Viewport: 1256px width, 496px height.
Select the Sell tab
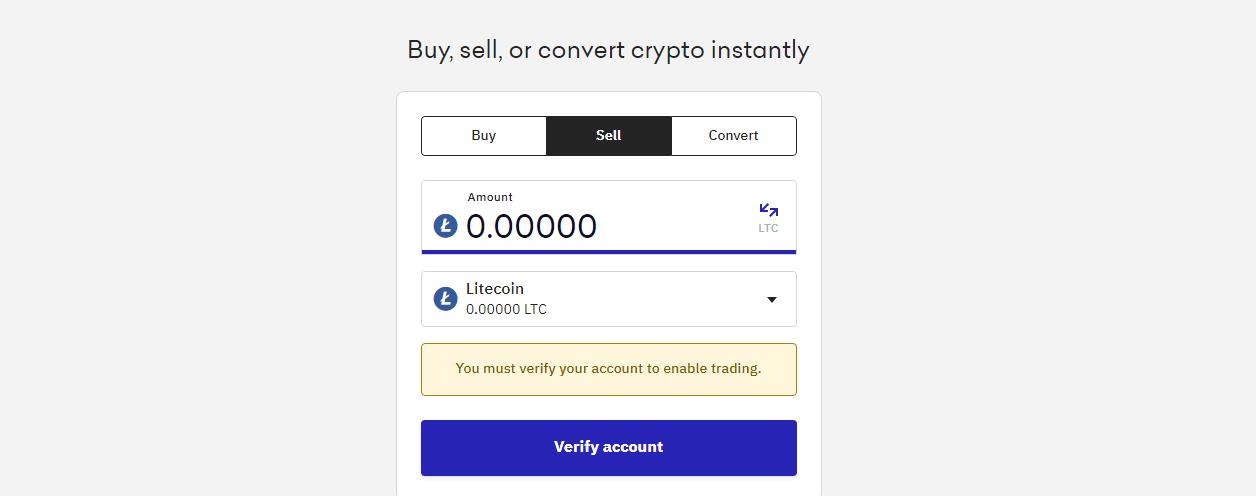[x=609, y=136]
